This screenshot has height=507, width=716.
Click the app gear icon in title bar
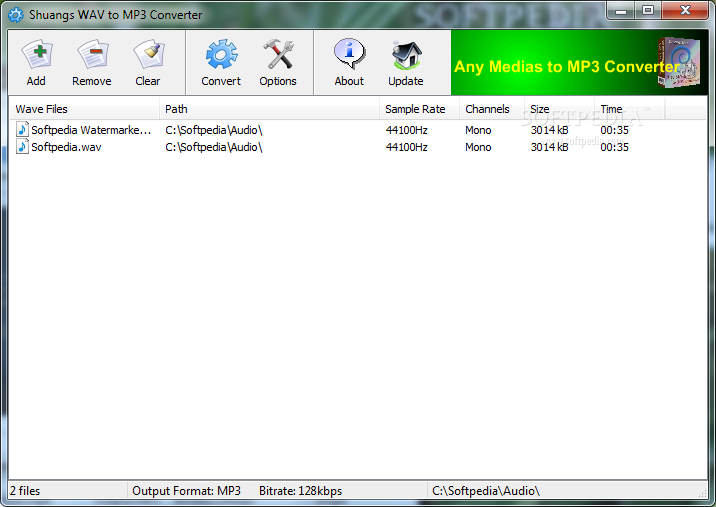(x=16, y=15)
